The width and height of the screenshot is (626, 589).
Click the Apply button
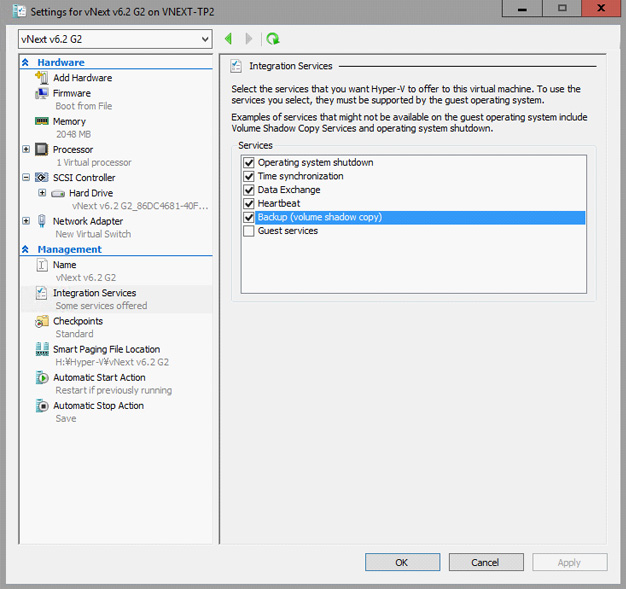(570, 562)
